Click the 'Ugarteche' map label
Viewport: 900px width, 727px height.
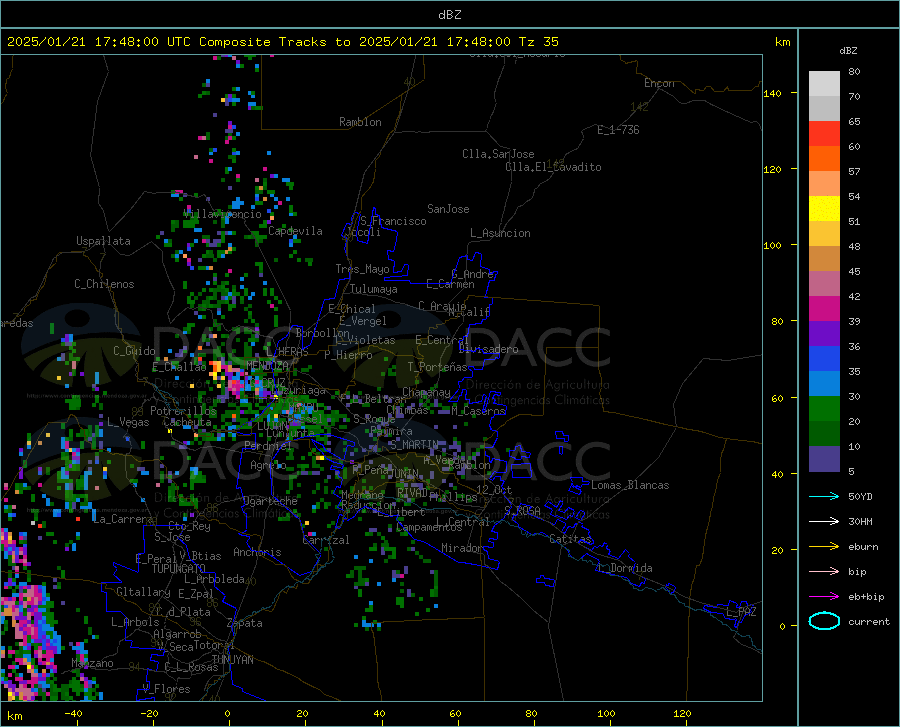pyautogui.click(x=270, y=501)
